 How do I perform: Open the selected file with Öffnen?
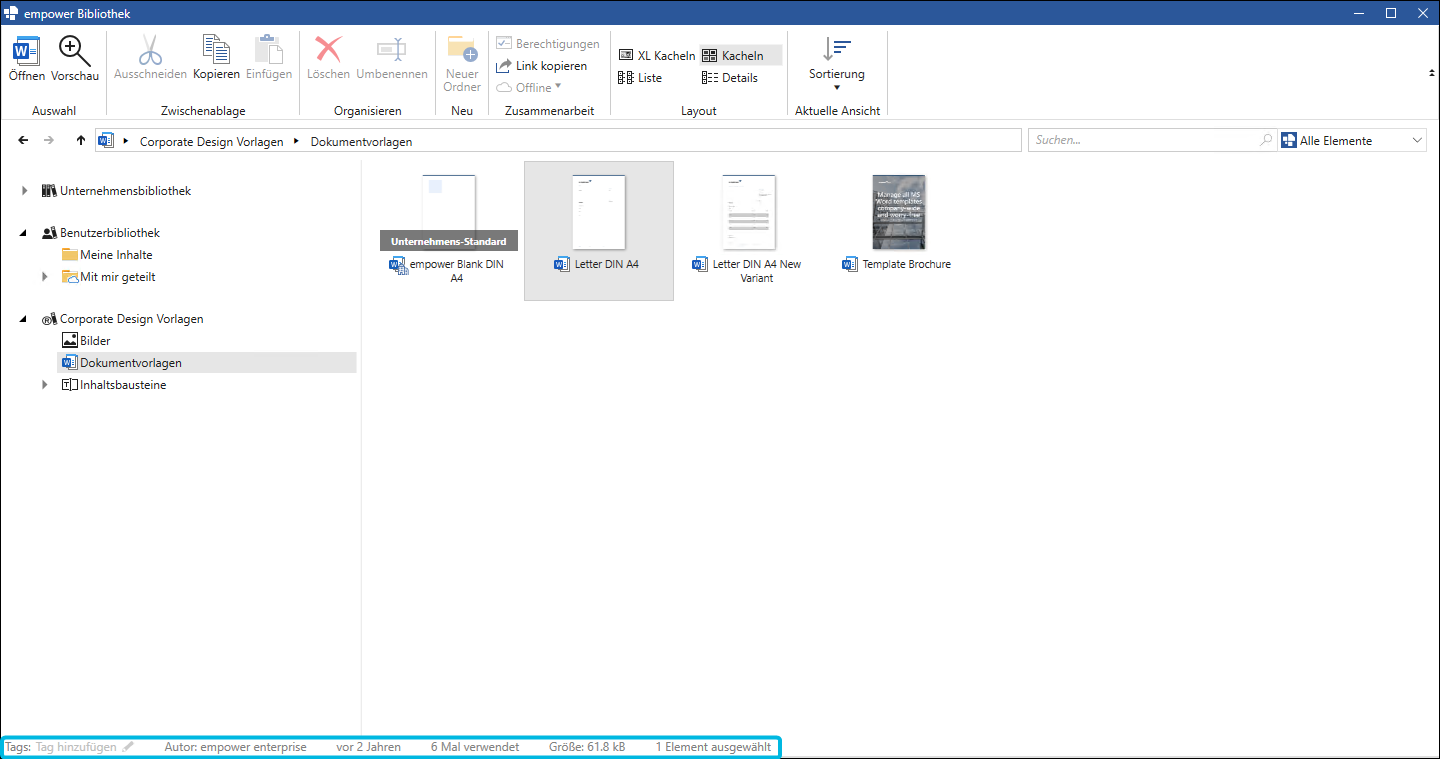(x=27, y=58)
